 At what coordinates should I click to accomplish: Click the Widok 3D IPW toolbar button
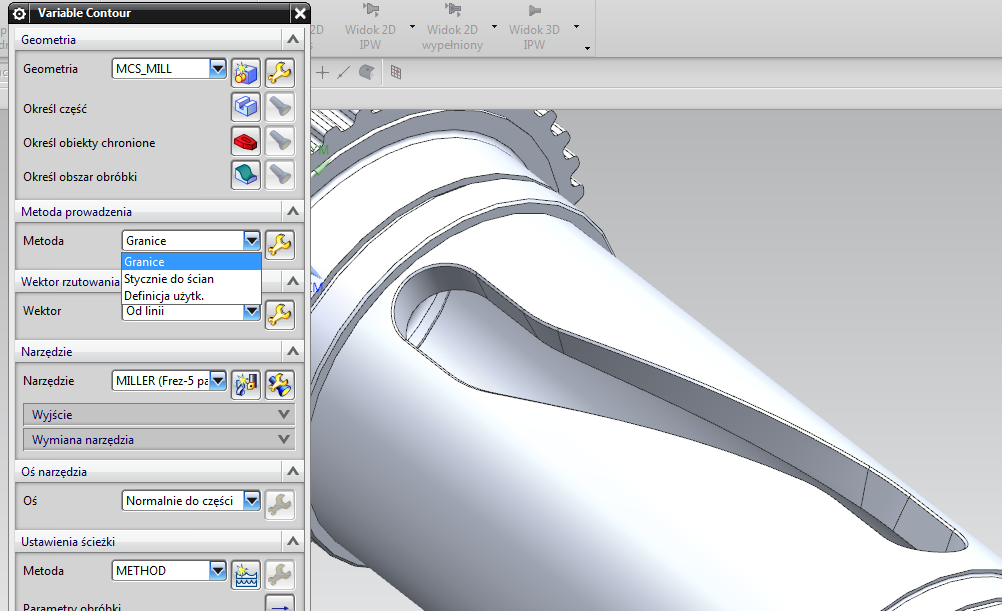coord(534,27)
